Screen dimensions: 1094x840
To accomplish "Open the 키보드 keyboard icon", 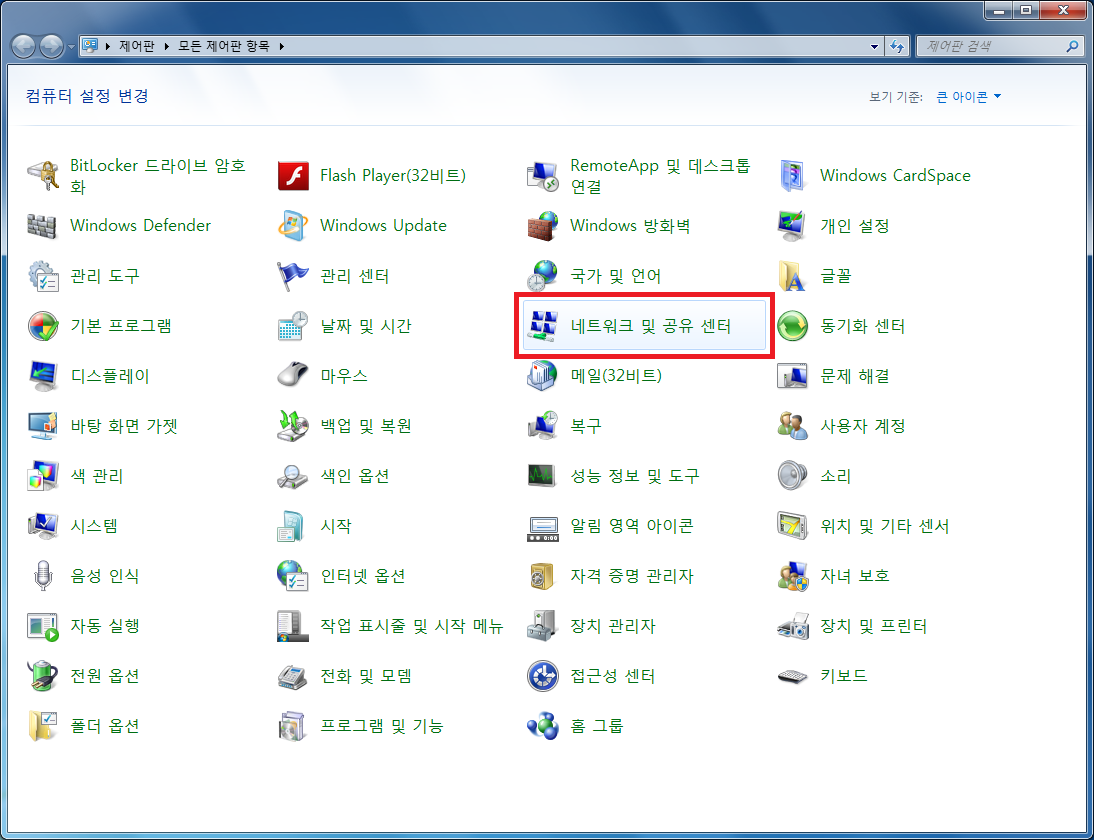I will pyautogui.click(x=793, y=676).
